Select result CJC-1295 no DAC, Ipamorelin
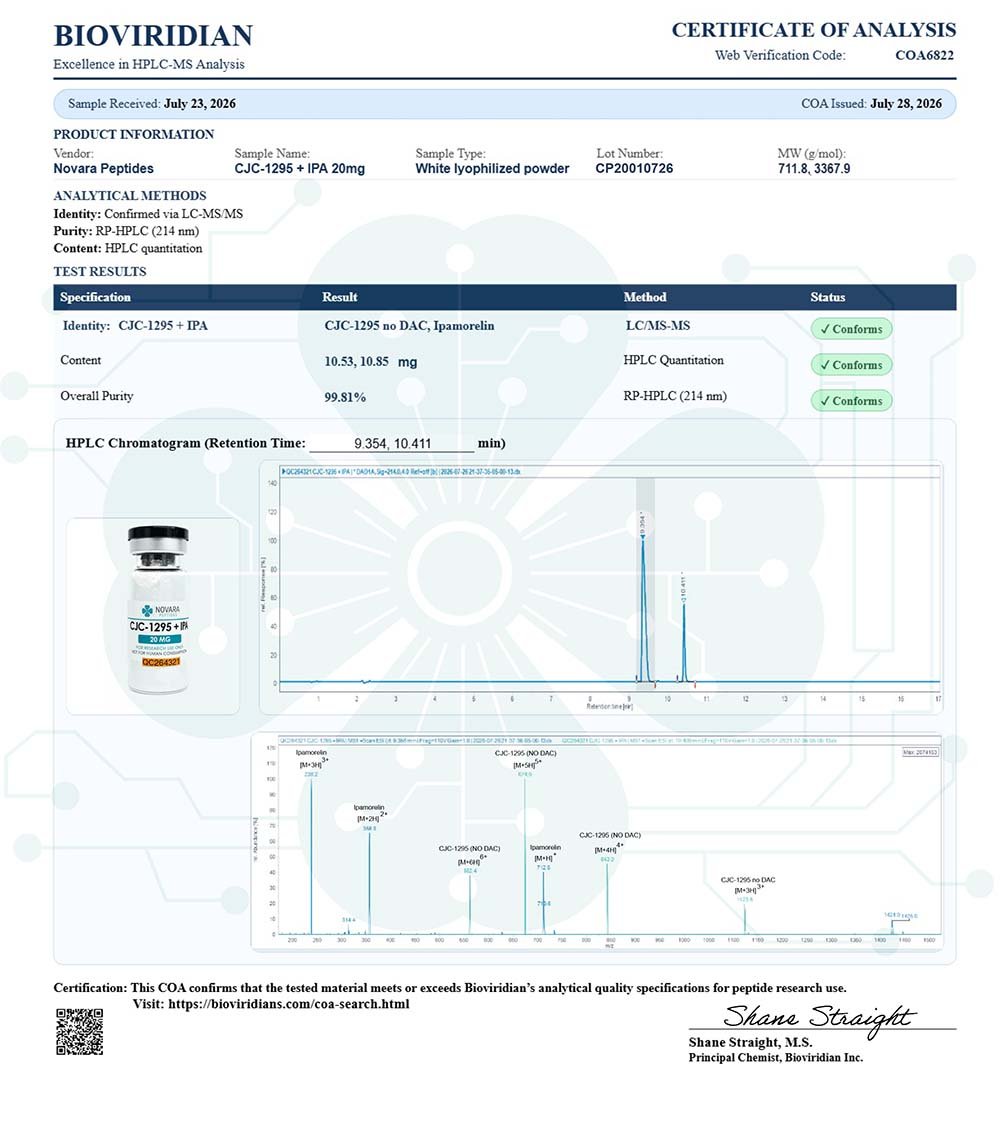 (409, 325)
